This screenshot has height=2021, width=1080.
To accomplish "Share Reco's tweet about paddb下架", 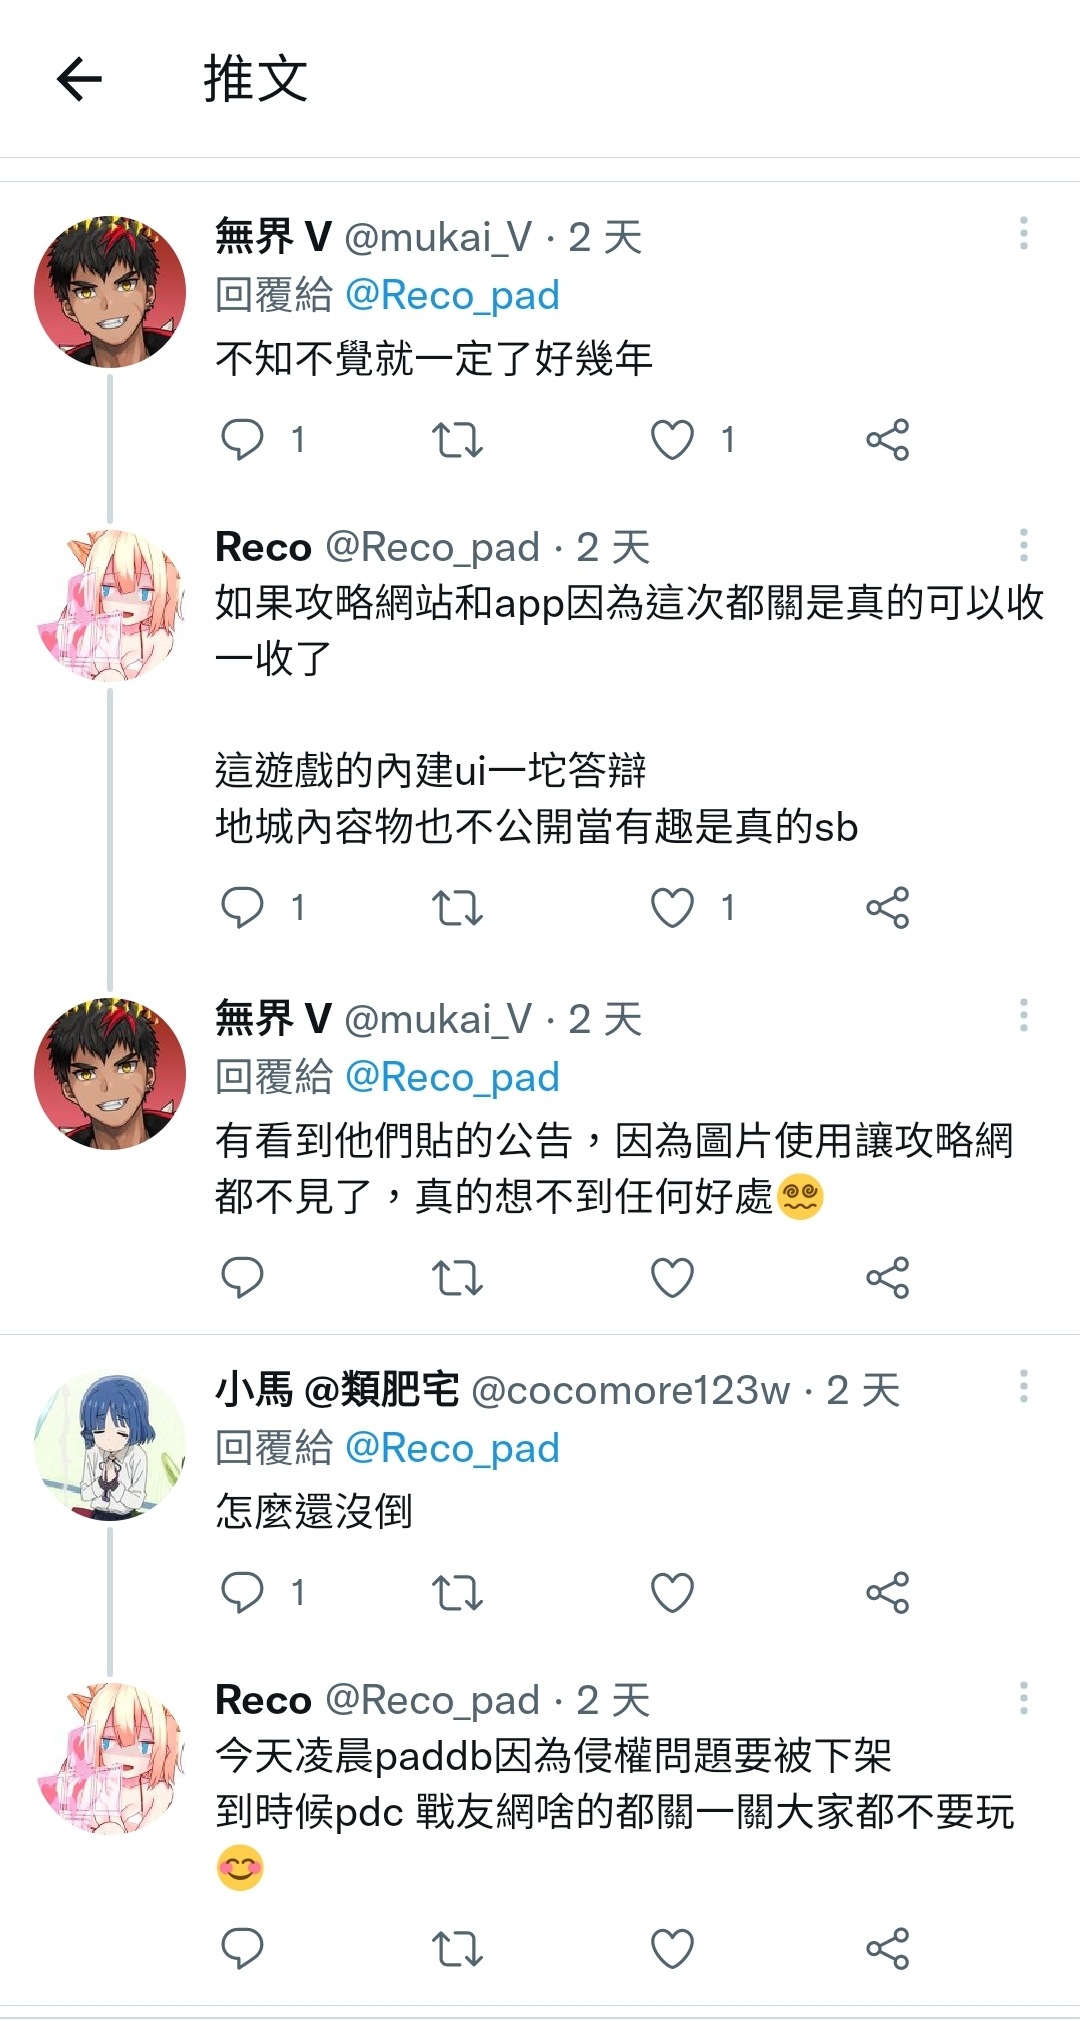I will pos(887,1949).
